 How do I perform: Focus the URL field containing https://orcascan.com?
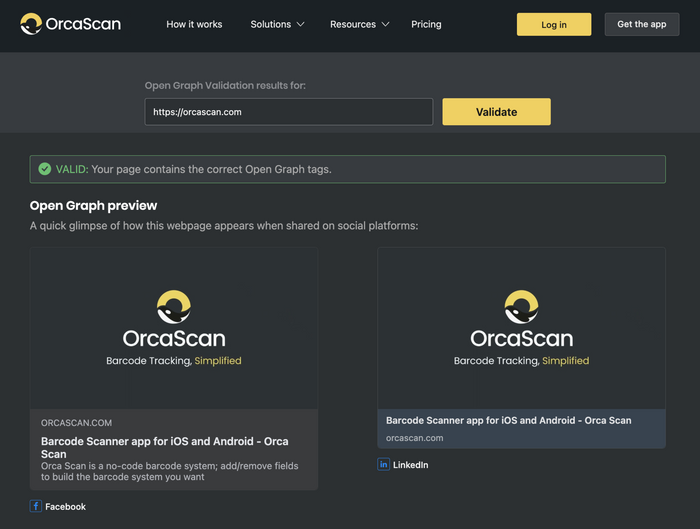pyautogui.click(x=289, y=112)
